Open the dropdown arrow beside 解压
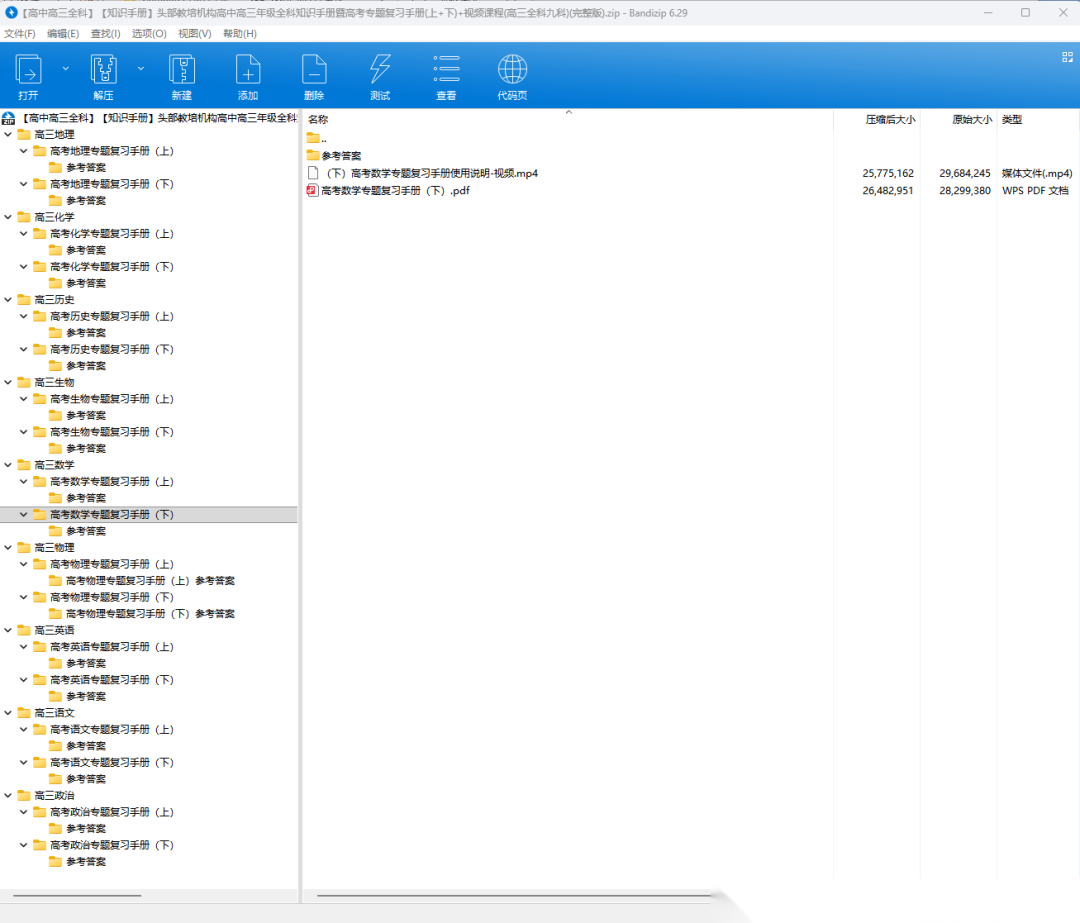1080x923 pixels. click(141, 68)
